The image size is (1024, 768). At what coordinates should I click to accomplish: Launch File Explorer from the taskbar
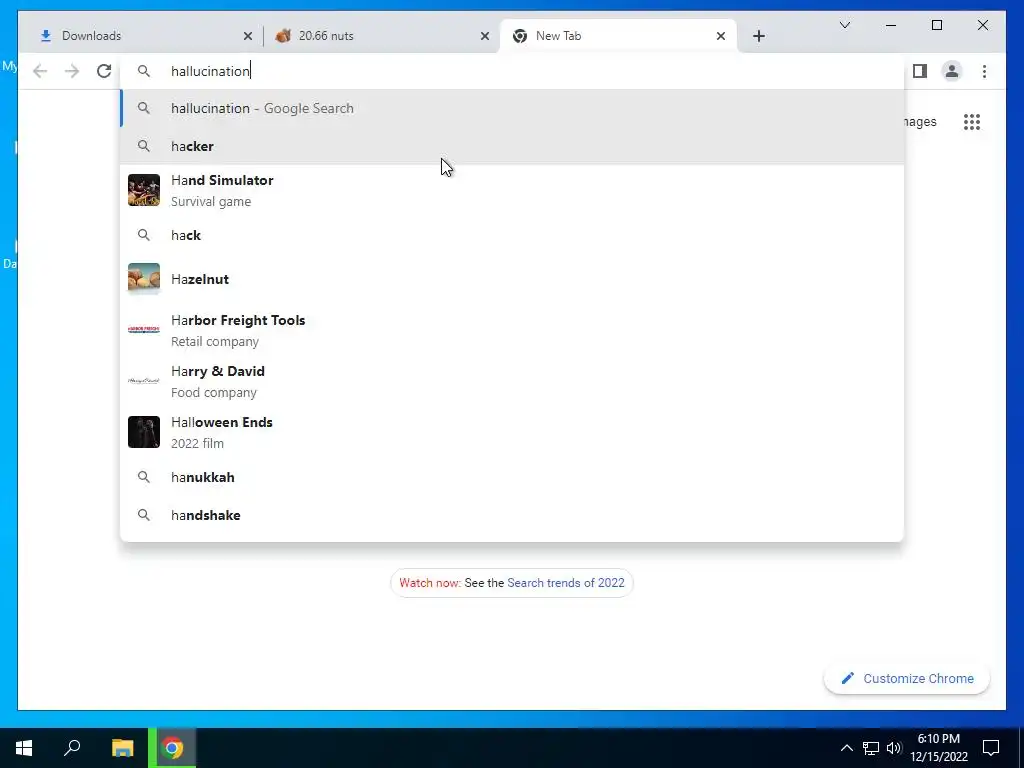coord(122,748)
